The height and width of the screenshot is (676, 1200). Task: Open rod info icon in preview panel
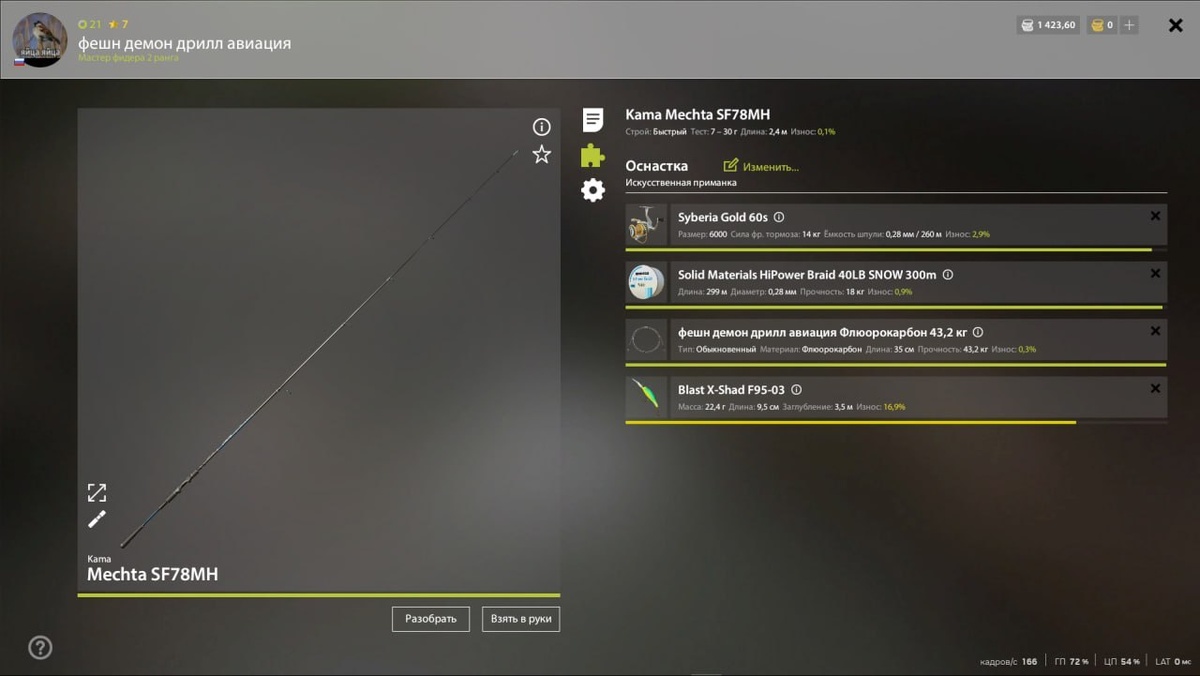[x=541, y=127]
